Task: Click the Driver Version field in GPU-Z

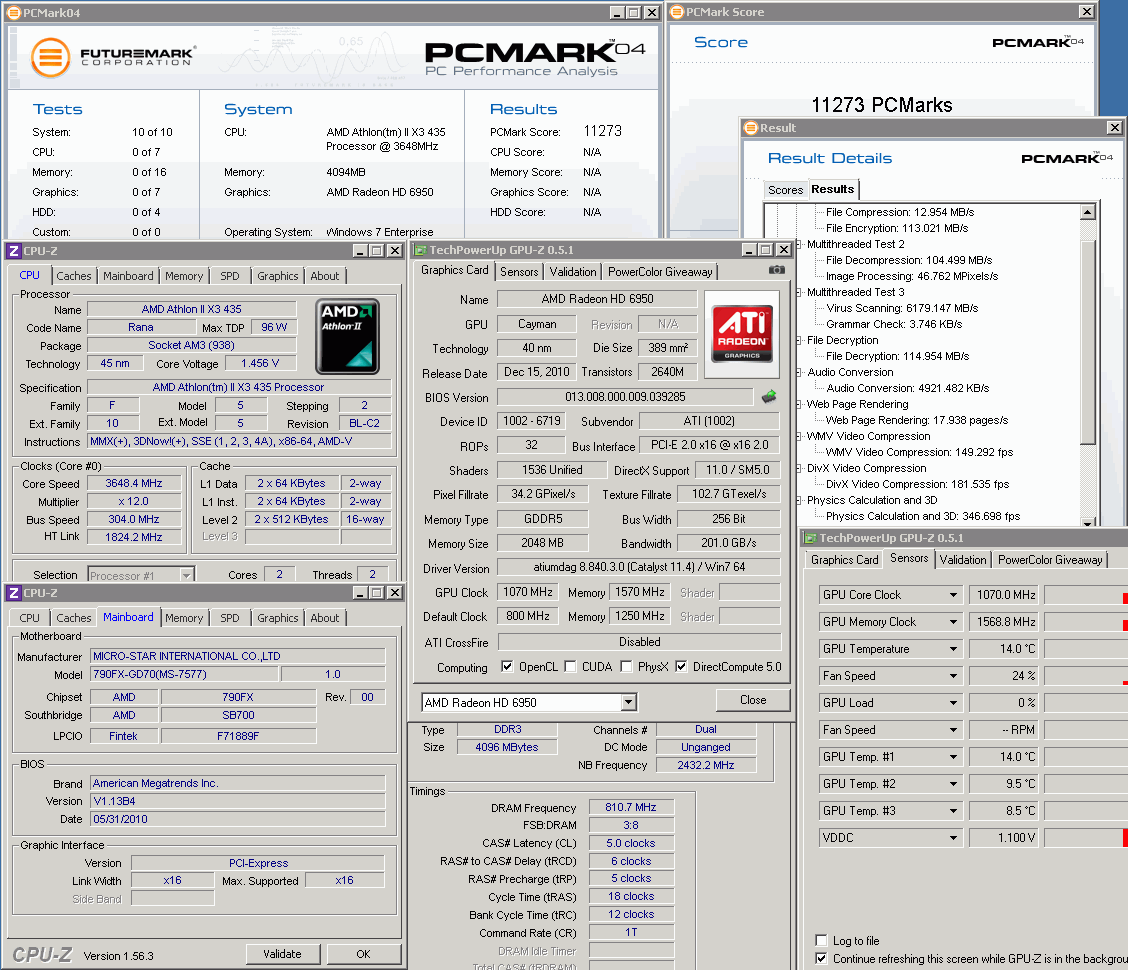Action: tap(639, 567)
